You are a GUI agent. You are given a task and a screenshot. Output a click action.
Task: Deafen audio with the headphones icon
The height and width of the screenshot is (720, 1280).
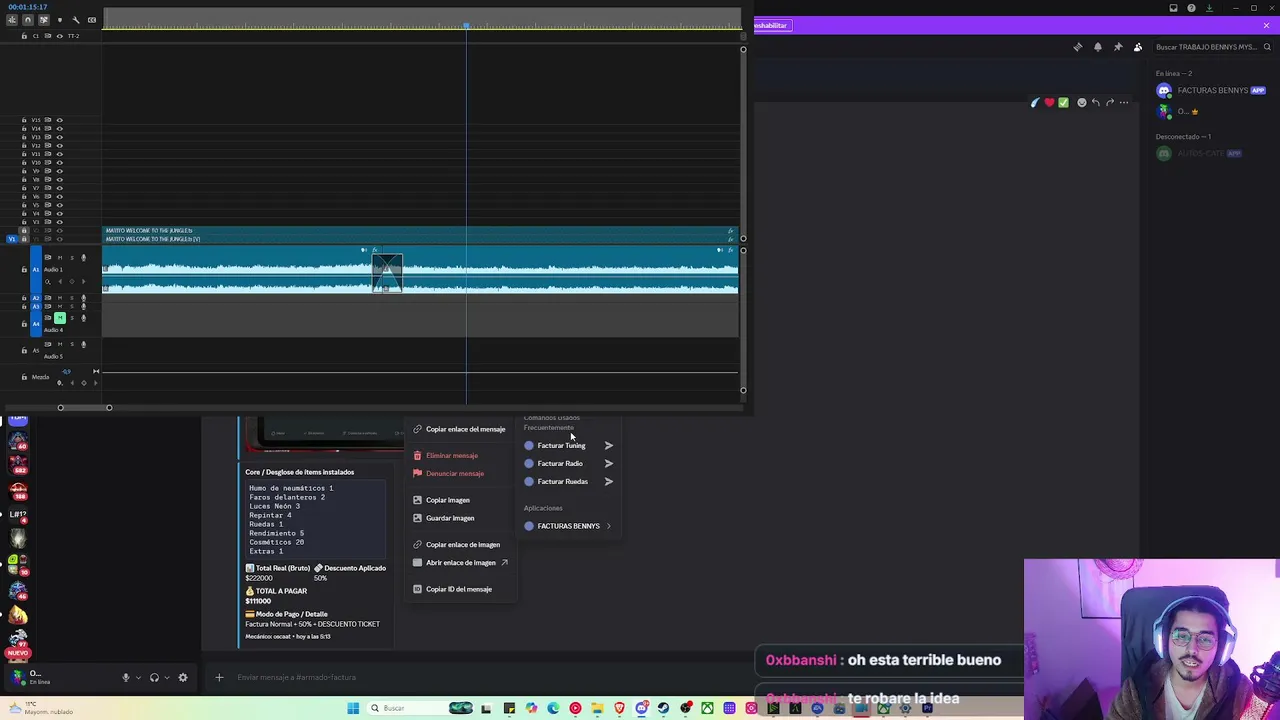[154, 677]
